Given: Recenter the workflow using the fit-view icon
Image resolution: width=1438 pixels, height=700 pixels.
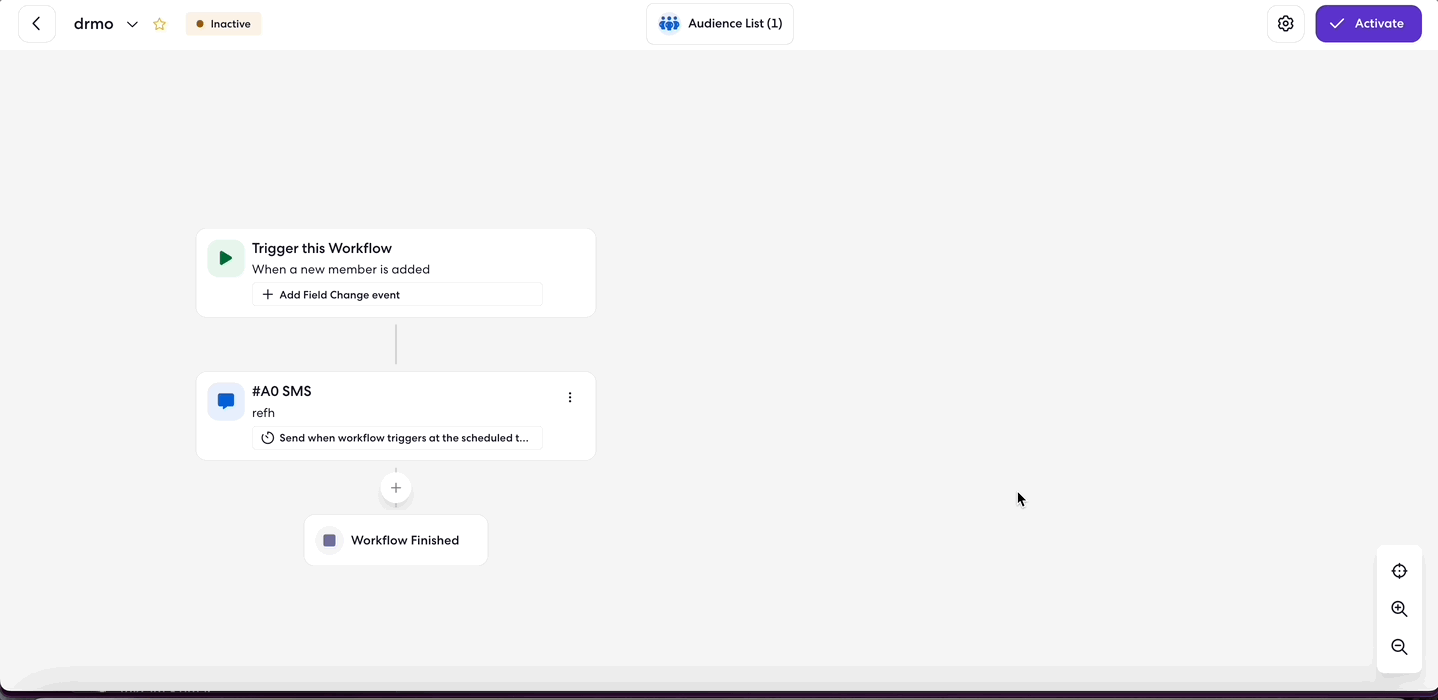Looking at the screenshot, I should point(1398,570).
